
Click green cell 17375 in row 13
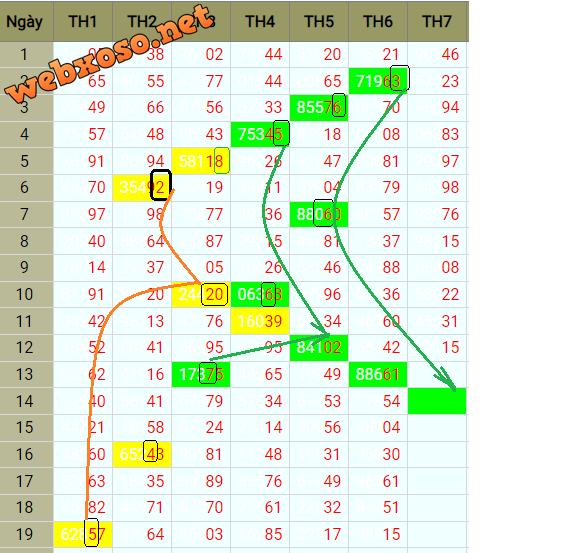(201, 375)
